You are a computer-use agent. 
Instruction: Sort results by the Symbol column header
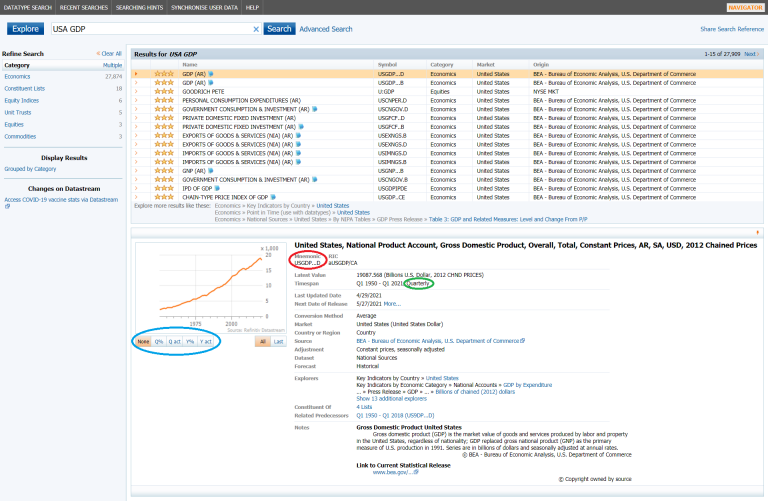point(387,65)
